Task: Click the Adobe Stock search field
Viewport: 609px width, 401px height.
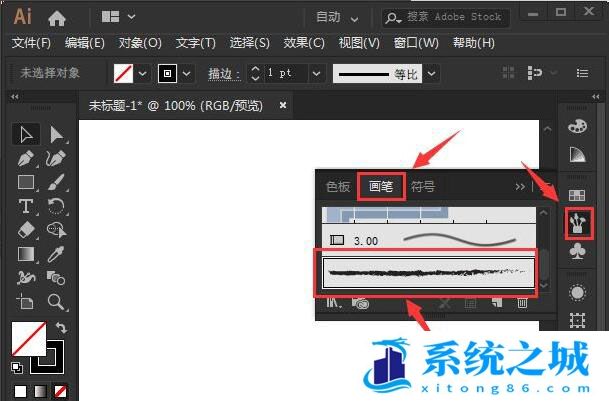Action: [x=446, y=17]
